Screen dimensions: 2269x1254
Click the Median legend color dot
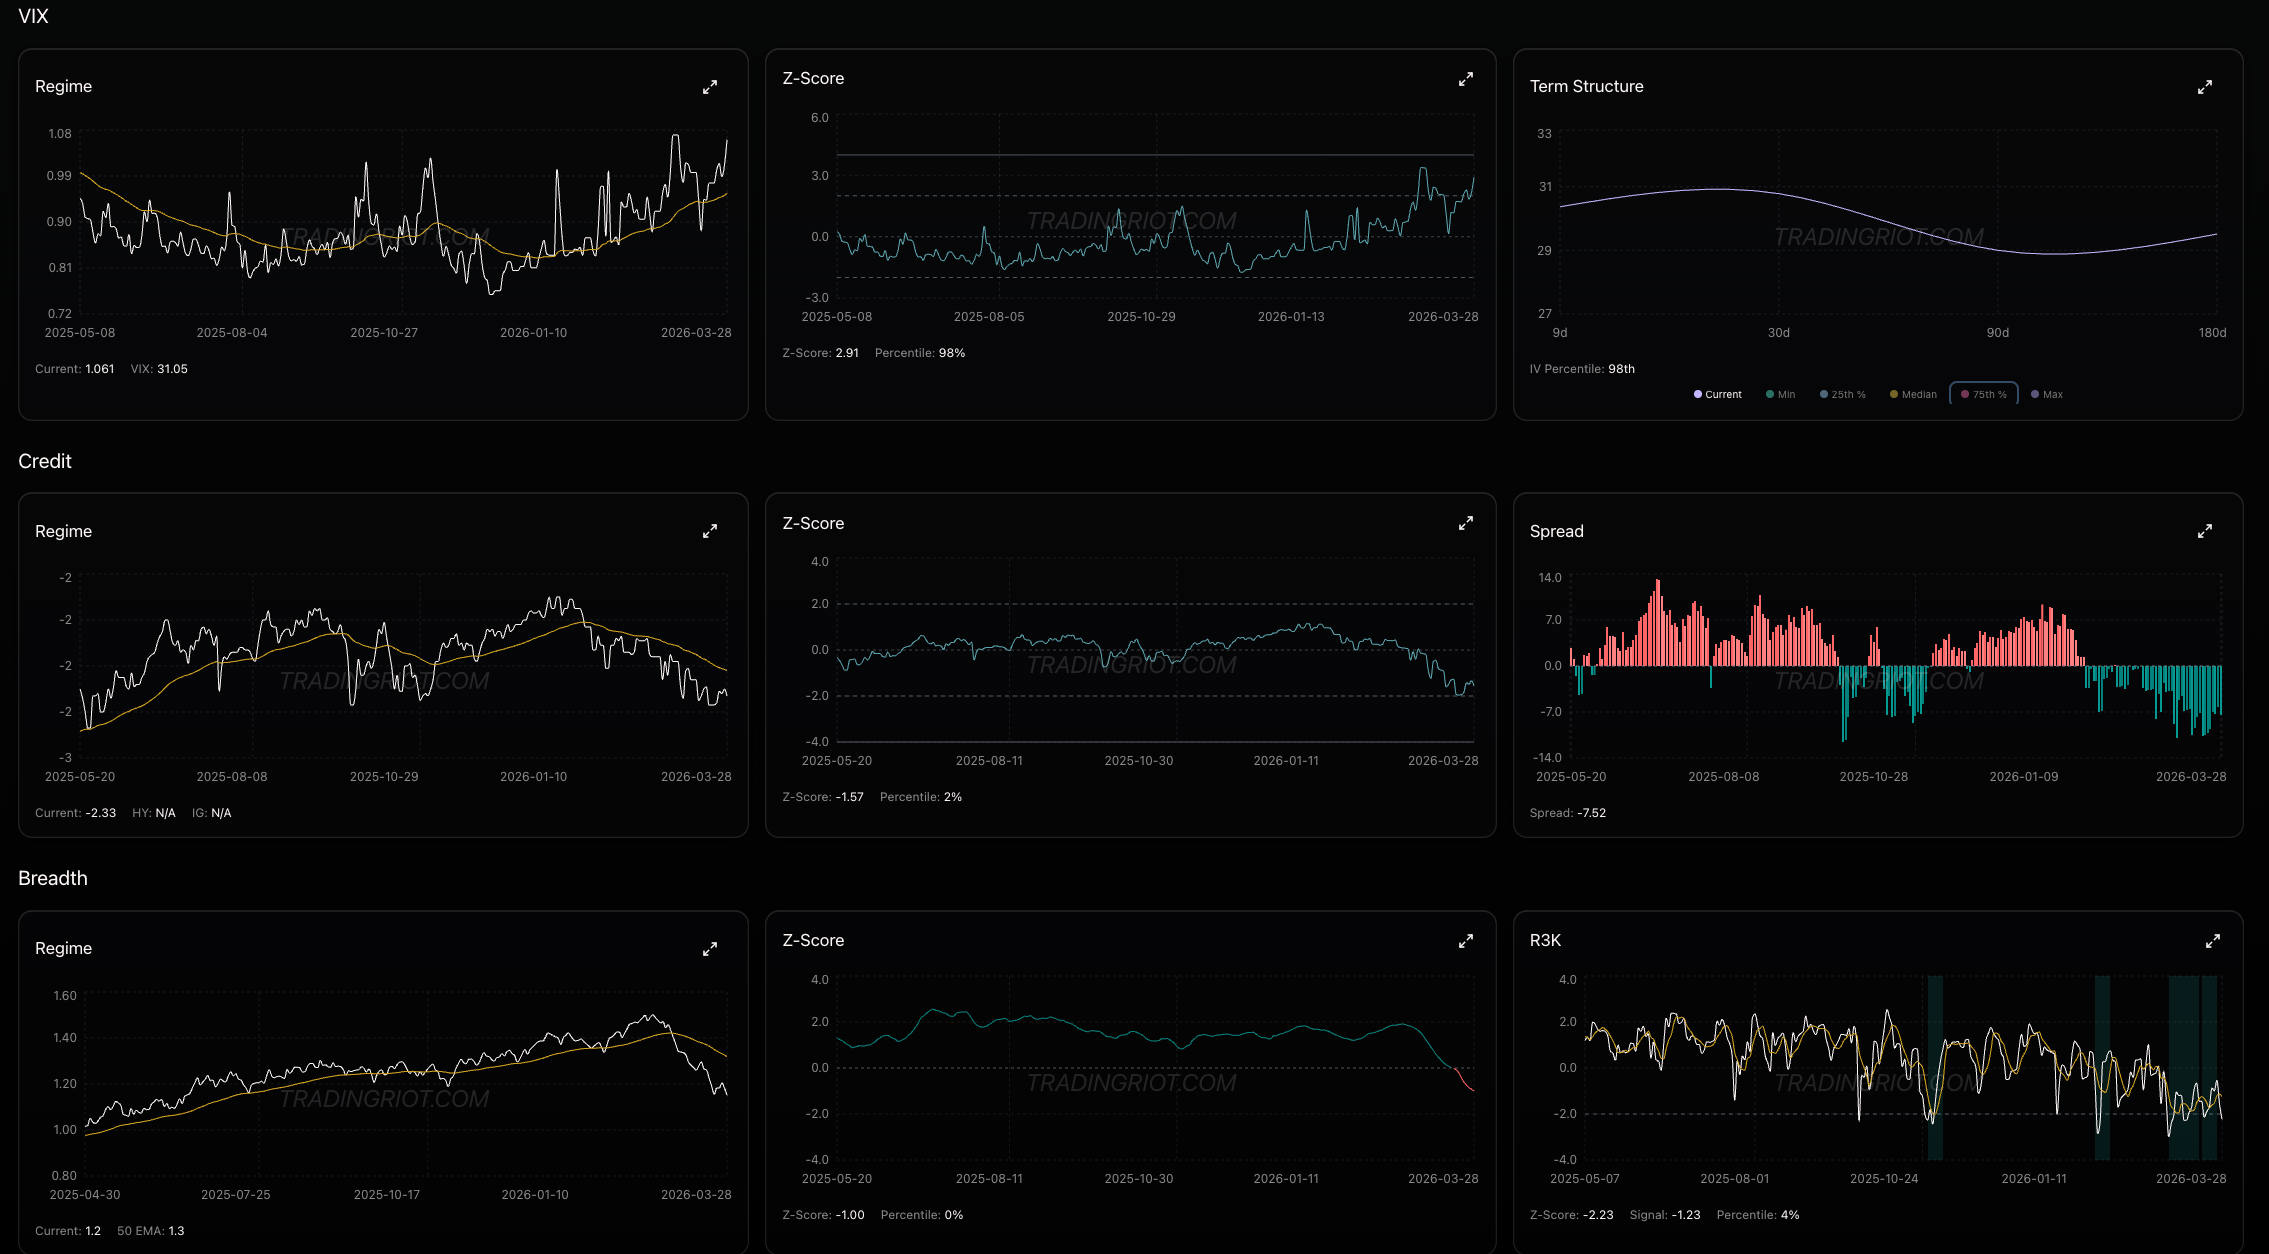click(x=1894, y=394)
